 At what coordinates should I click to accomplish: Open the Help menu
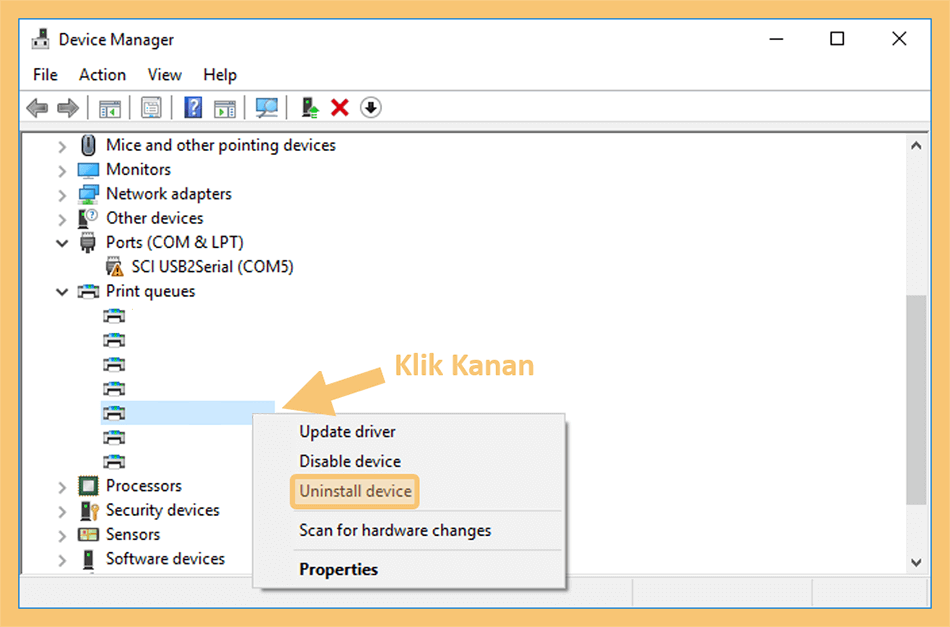[220, 75]
